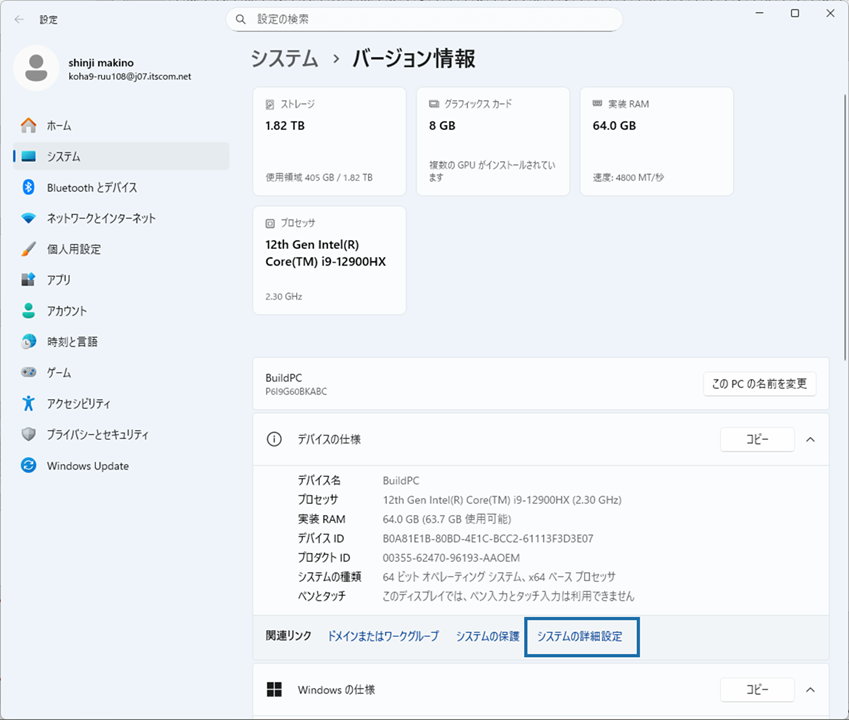Collapse the Windows の仕様 section chevron
This screenshot has height=720, width=849.
[x=811, y=690]
